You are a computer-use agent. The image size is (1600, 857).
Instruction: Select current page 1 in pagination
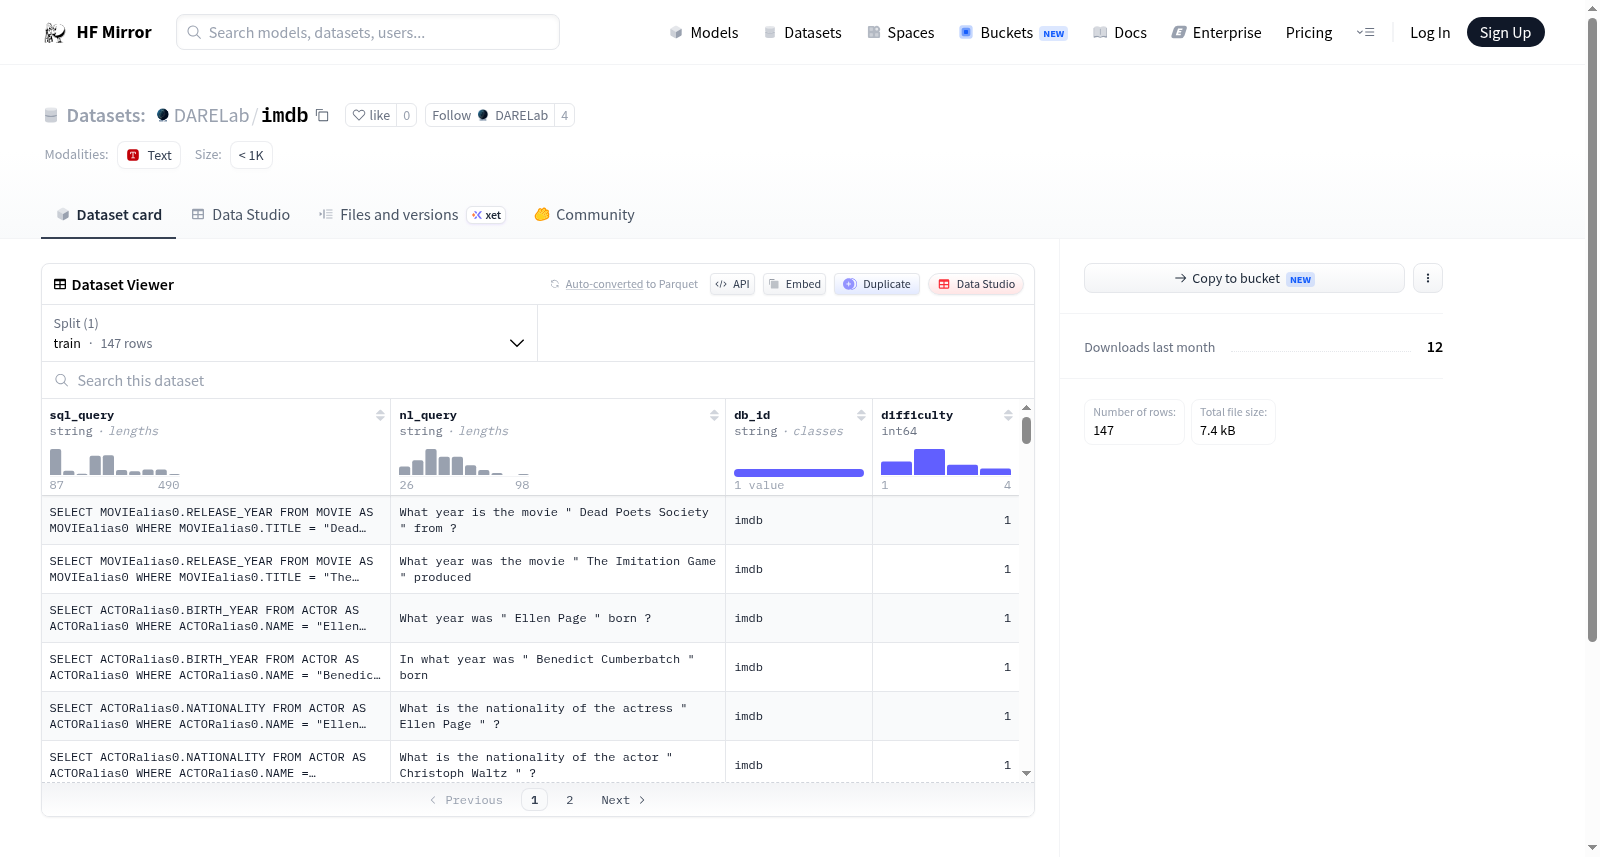pos(535,800)
